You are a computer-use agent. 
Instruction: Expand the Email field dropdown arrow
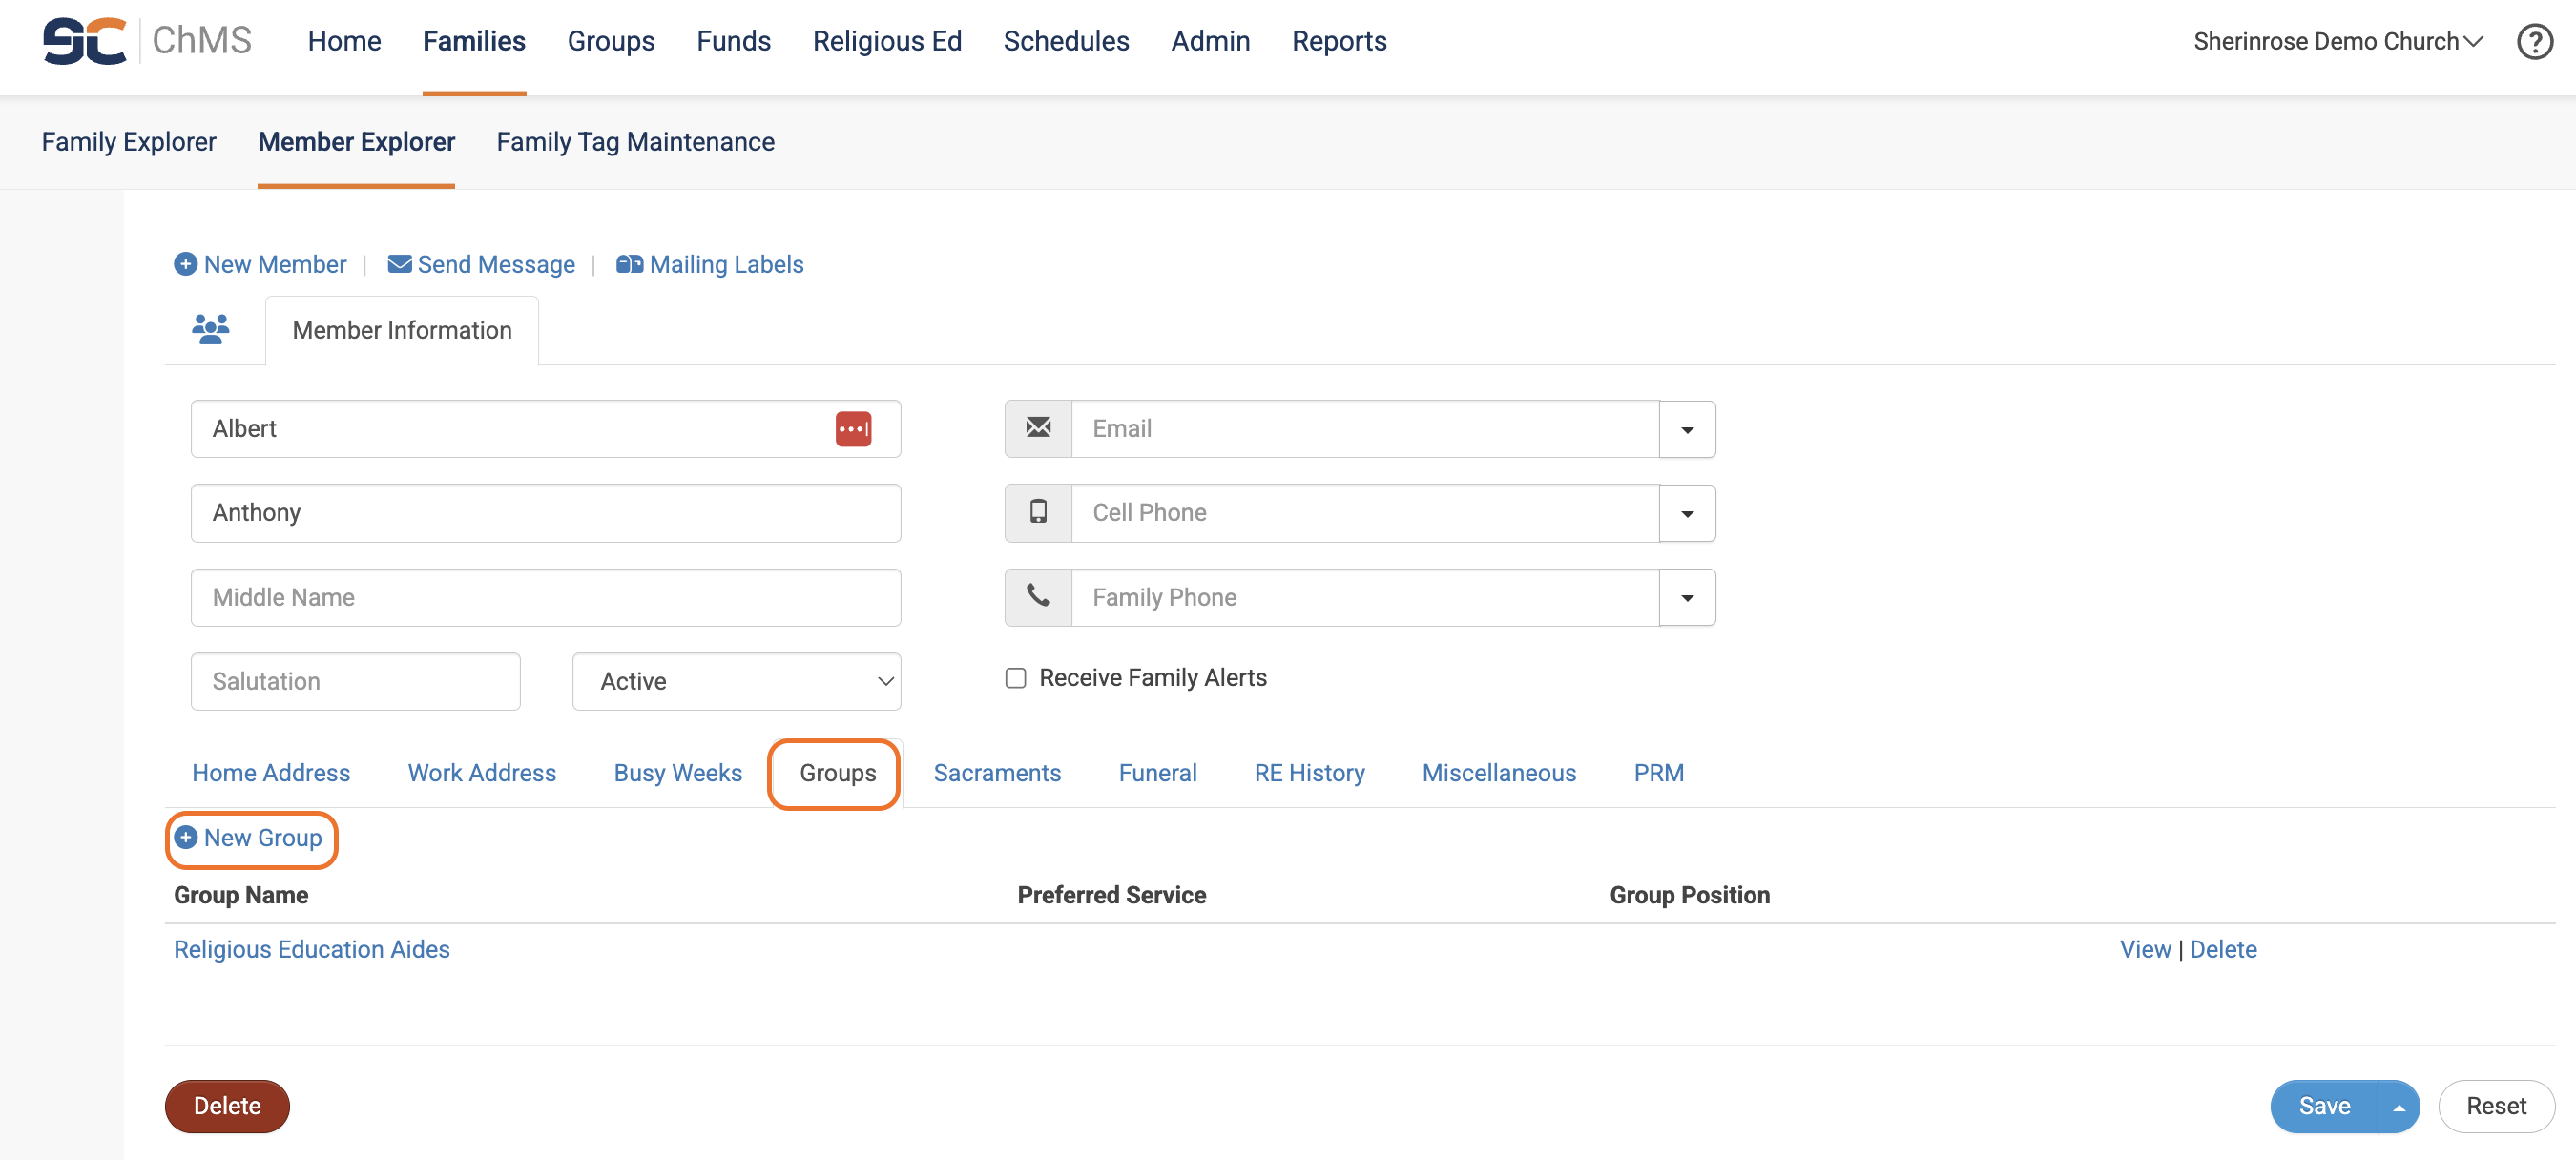point(1686,429)
